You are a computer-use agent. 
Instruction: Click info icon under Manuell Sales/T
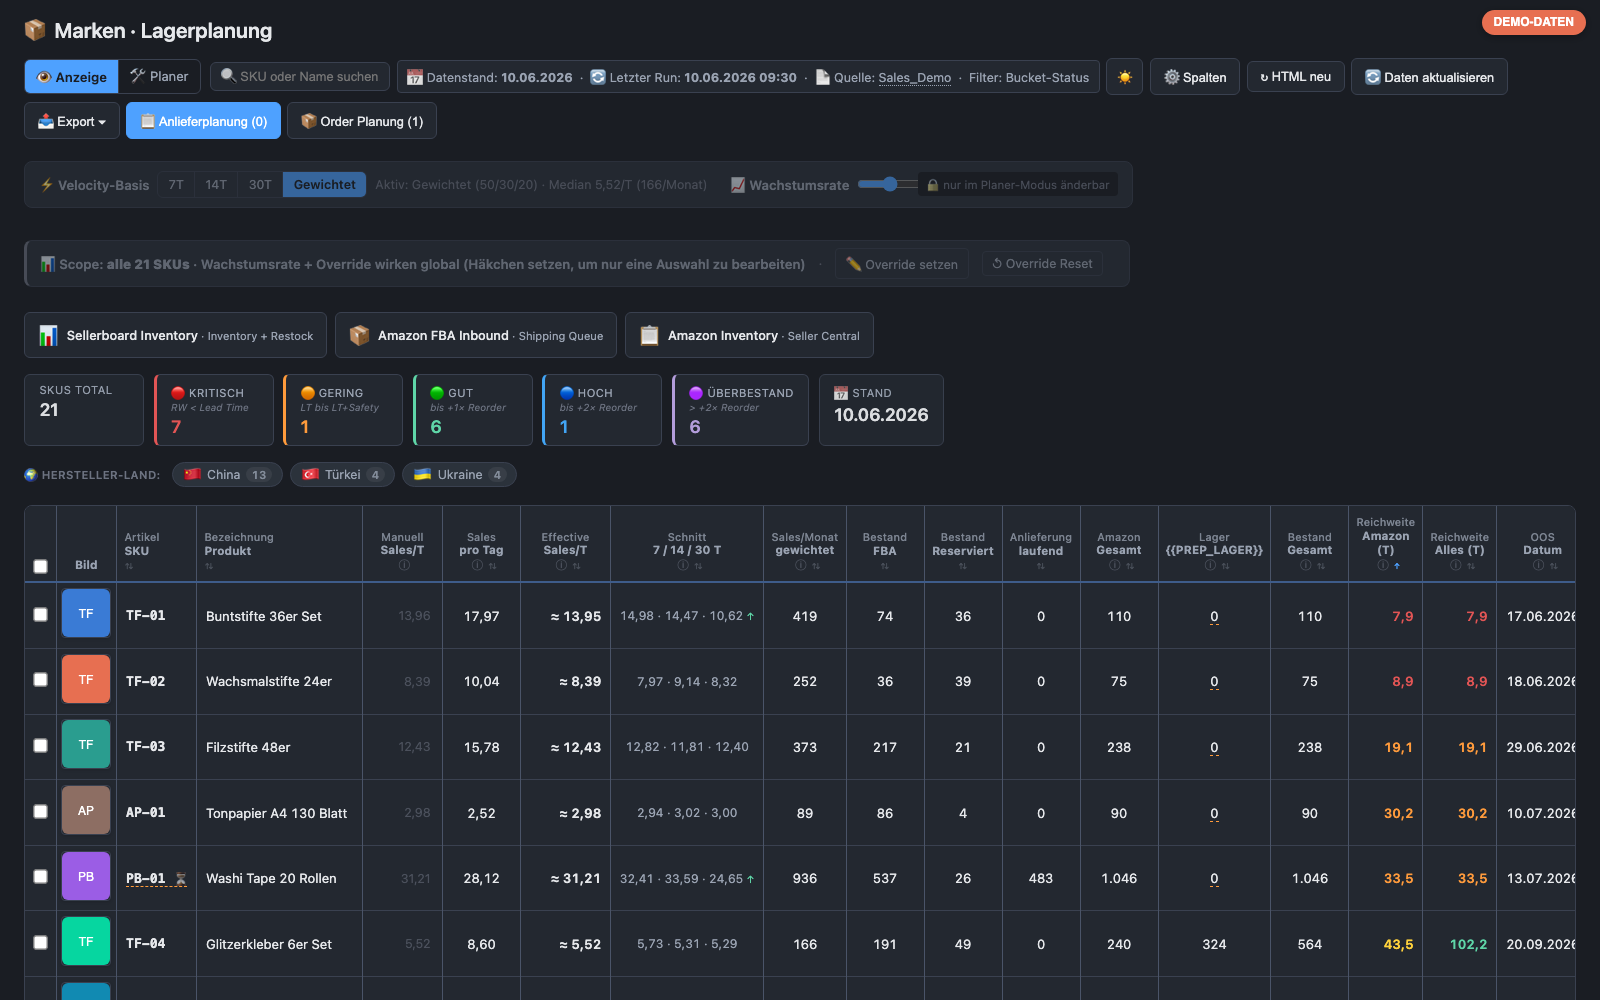click(x=403, y=565)
